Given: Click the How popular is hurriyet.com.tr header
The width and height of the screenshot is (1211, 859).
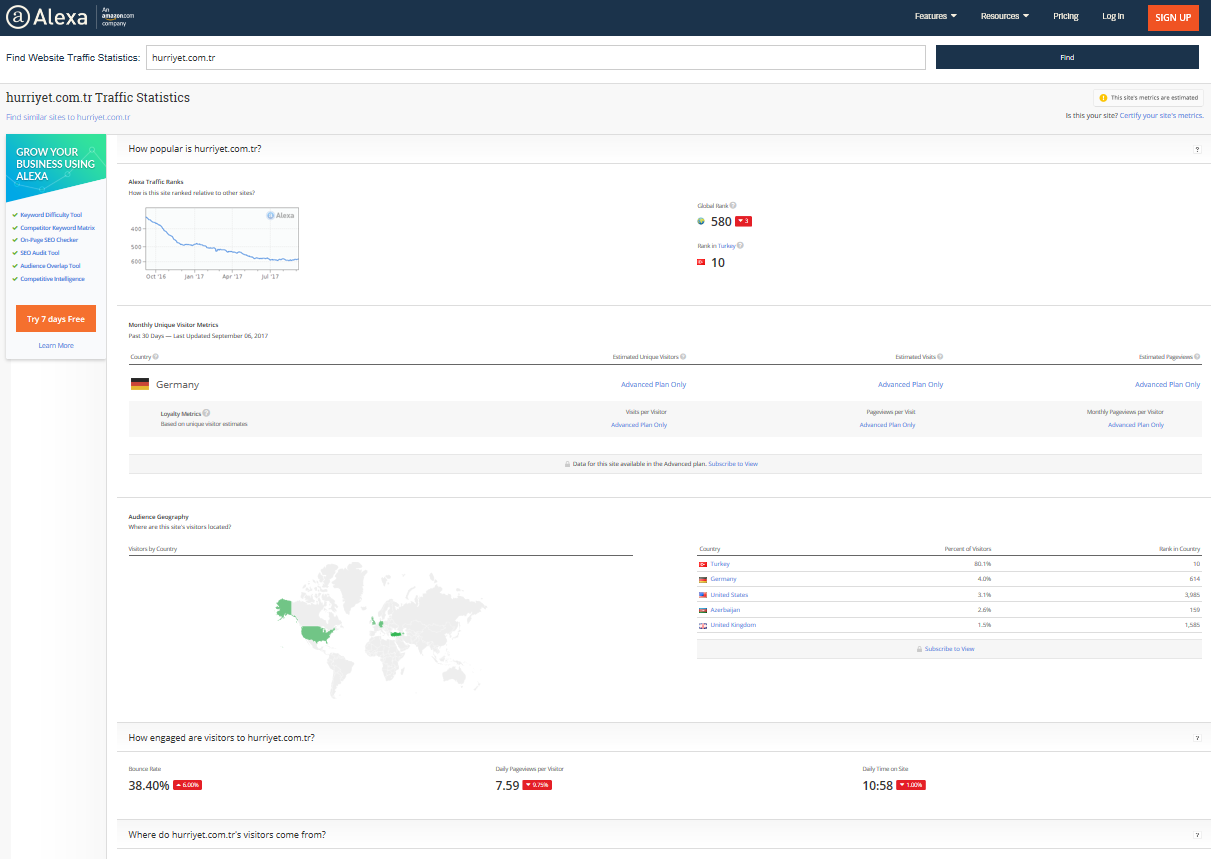Looking at the screenshot, I should 664,150.
